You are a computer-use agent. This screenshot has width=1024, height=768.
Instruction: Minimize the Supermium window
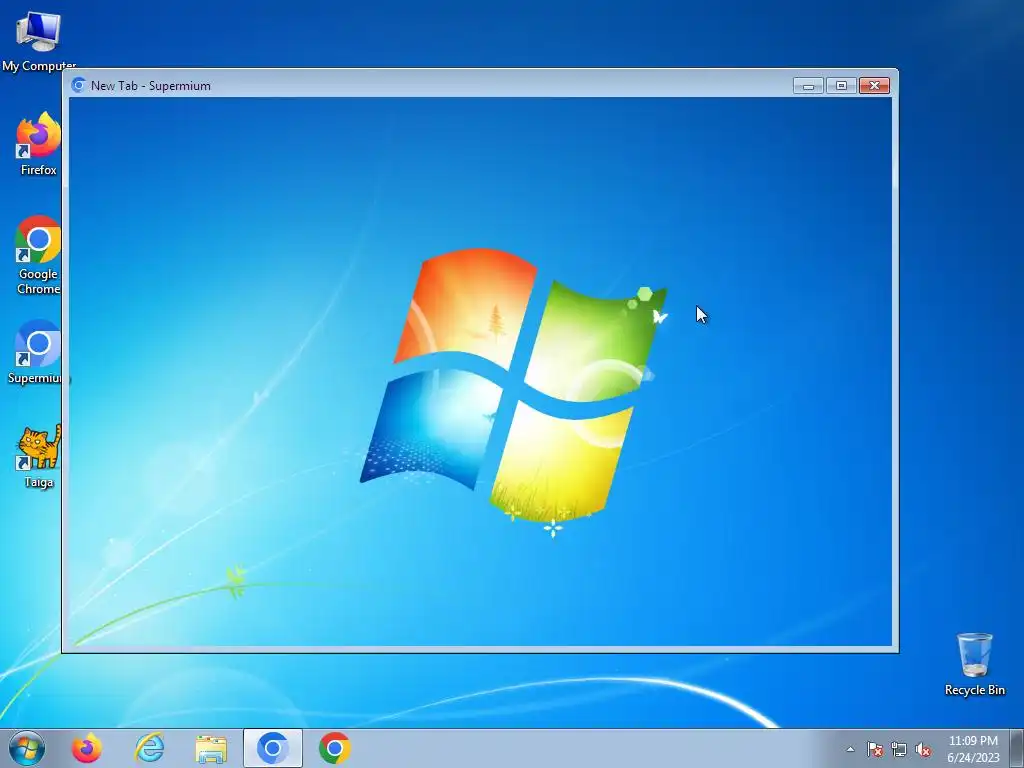808,86
